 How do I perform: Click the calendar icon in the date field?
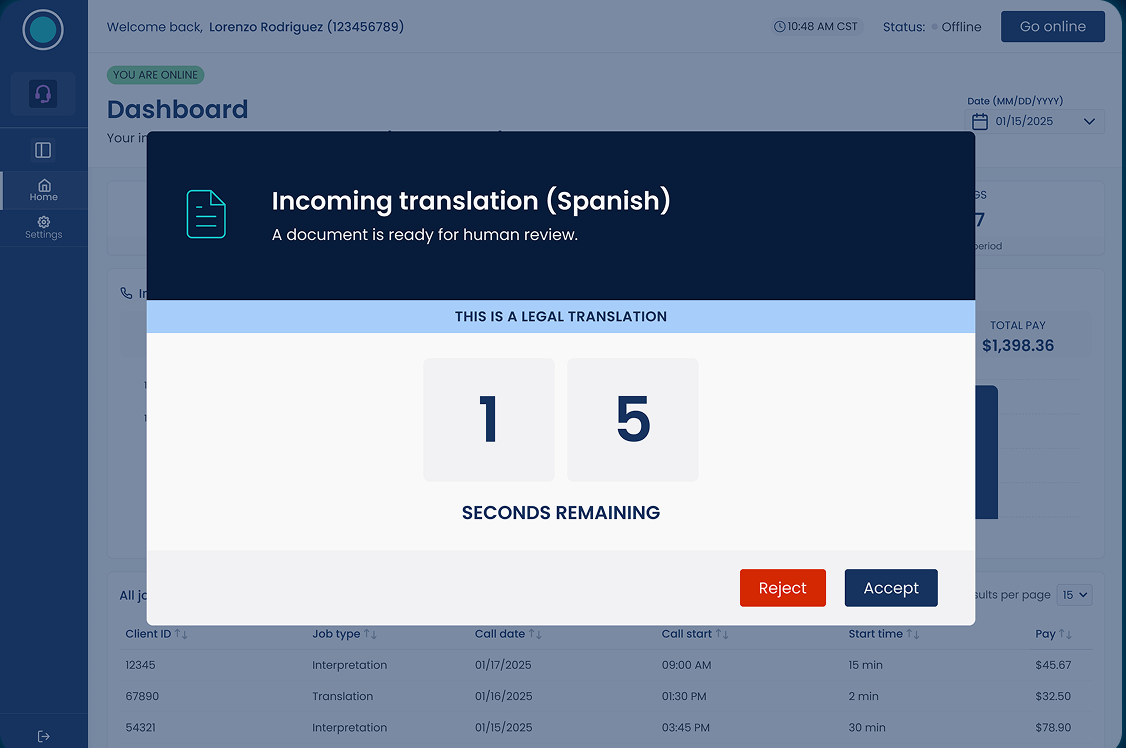coord(980,121)
